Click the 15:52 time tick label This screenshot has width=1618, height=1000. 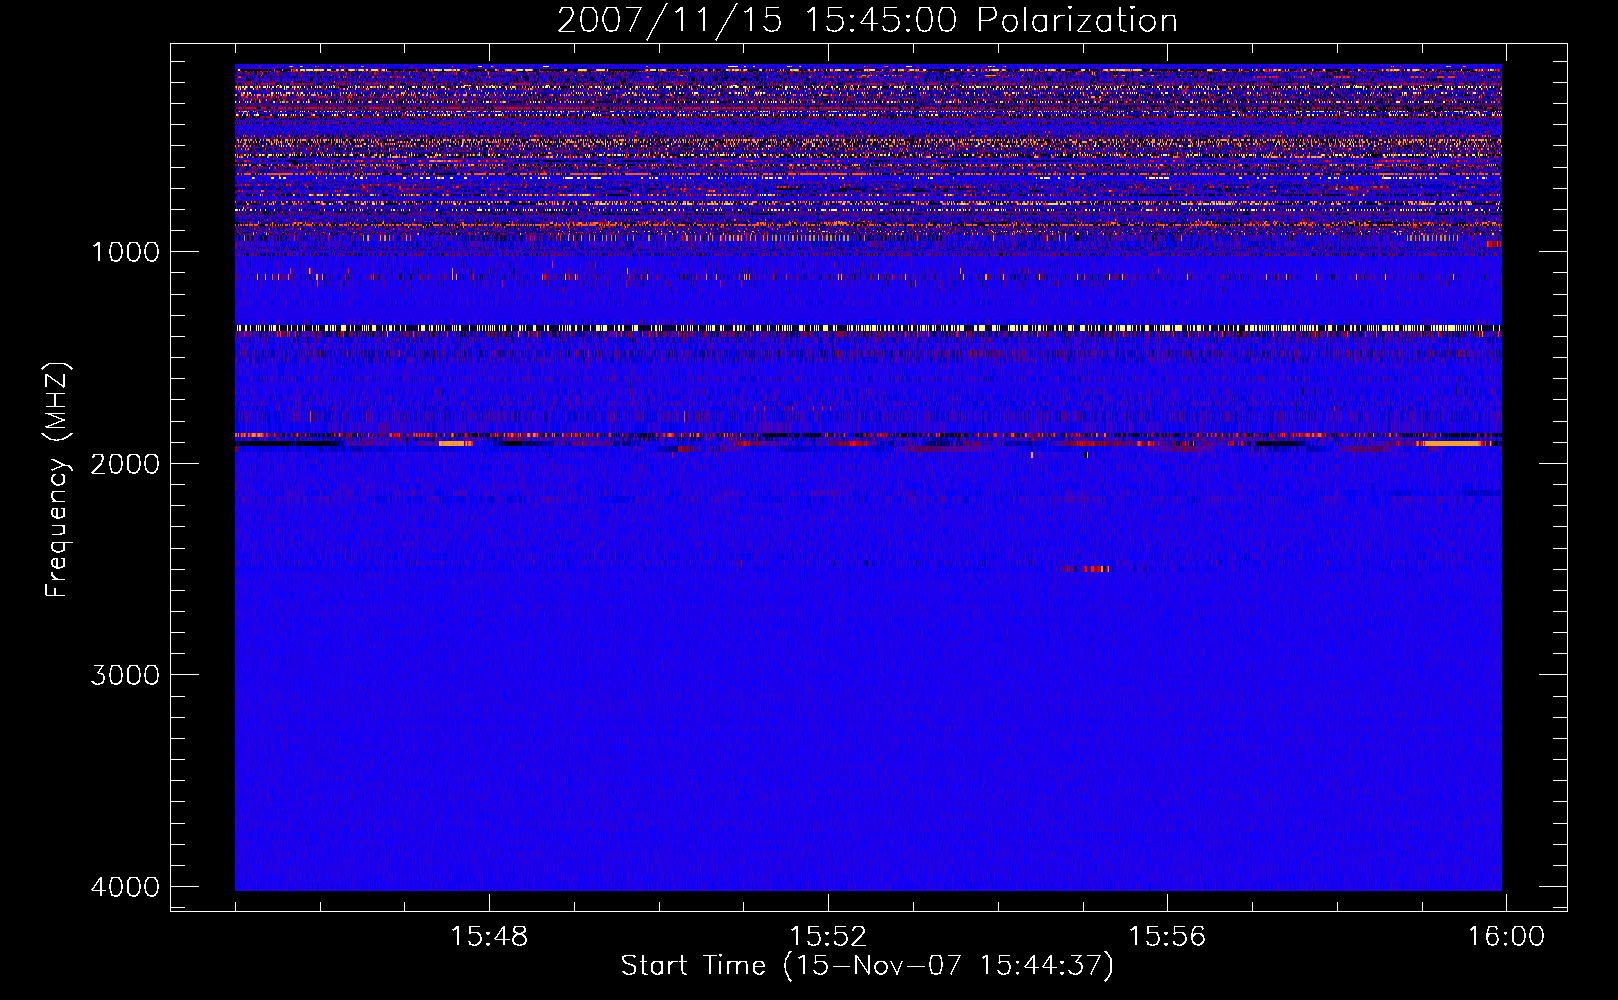click(x=828, y=937)
